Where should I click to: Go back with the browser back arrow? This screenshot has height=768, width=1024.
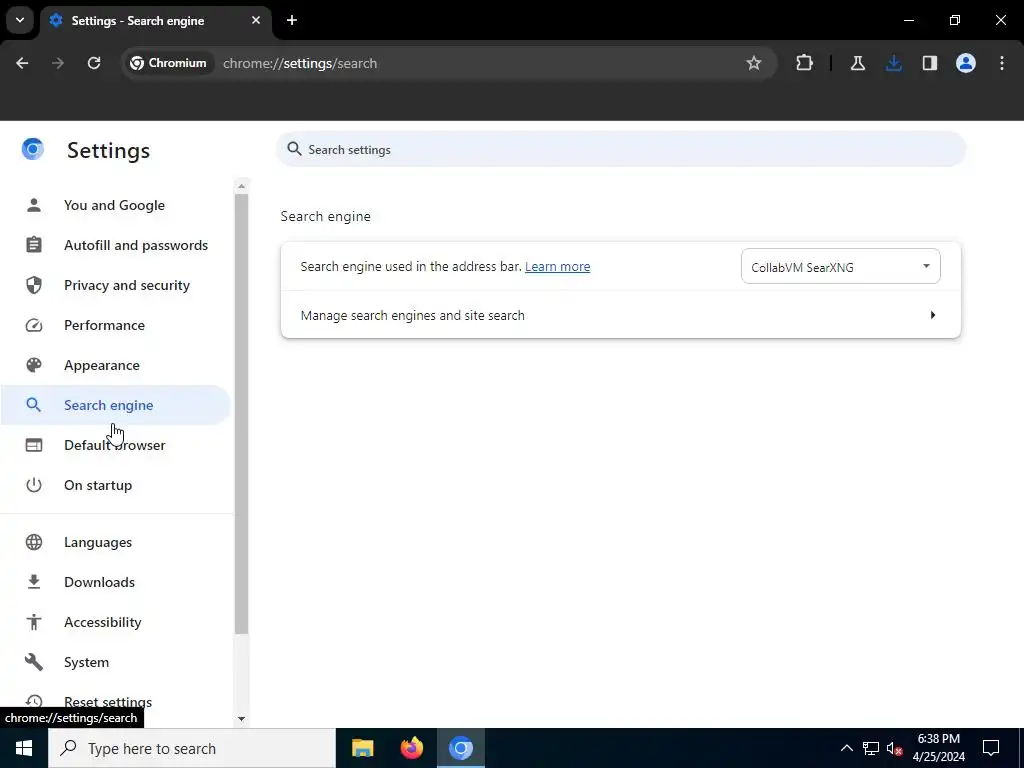coord(22,63)
